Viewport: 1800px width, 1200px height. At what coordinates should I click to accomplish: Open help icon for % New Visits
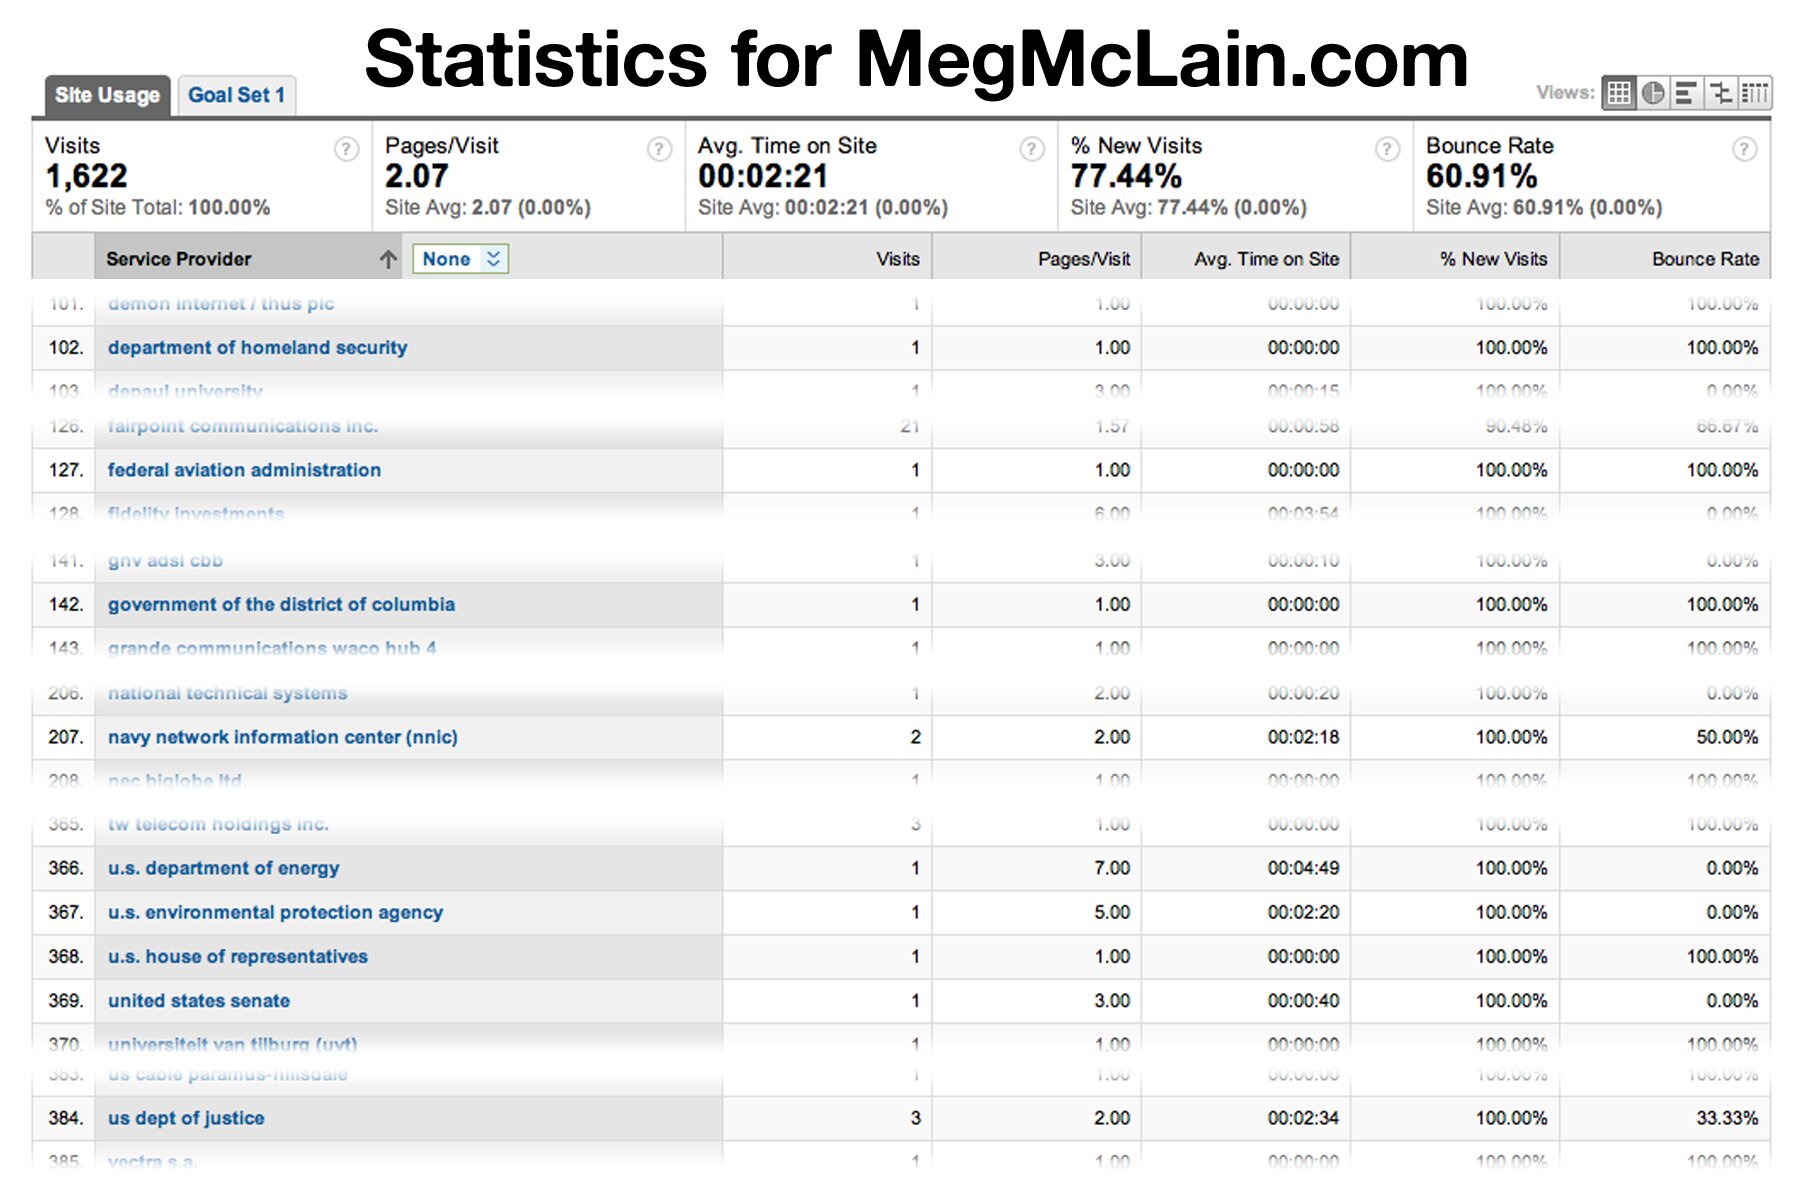point(1387,149)
